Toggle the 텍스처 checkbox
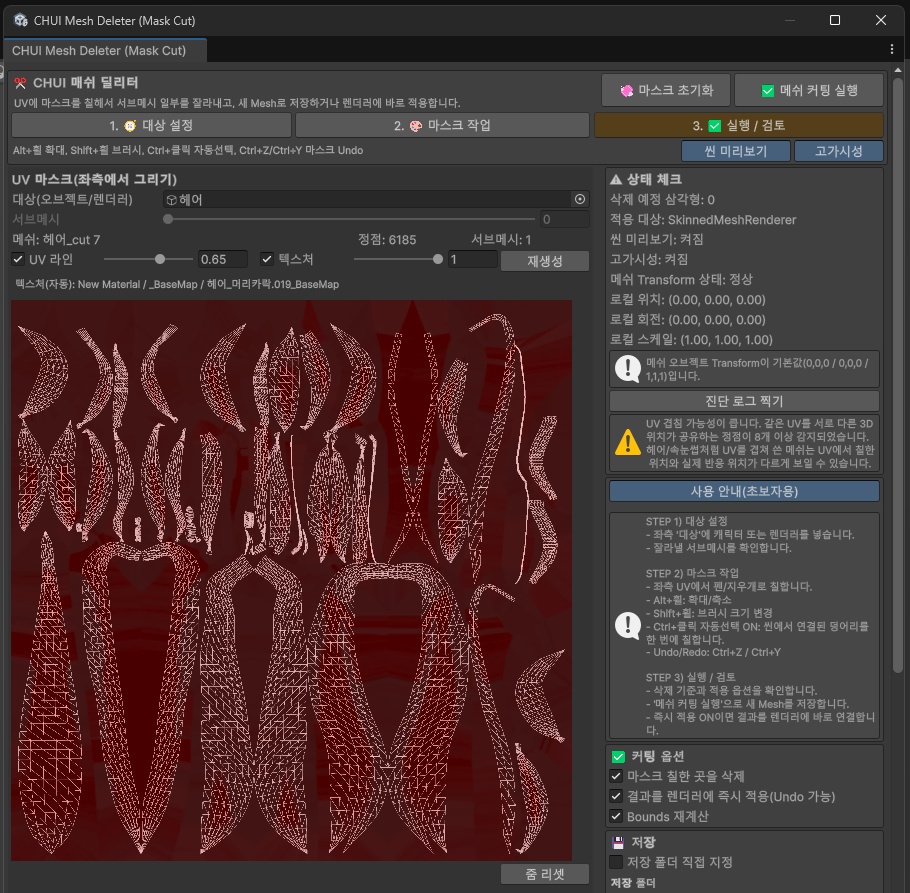The height and width of the screenshot is (893, 910). (x=267, y=259)
